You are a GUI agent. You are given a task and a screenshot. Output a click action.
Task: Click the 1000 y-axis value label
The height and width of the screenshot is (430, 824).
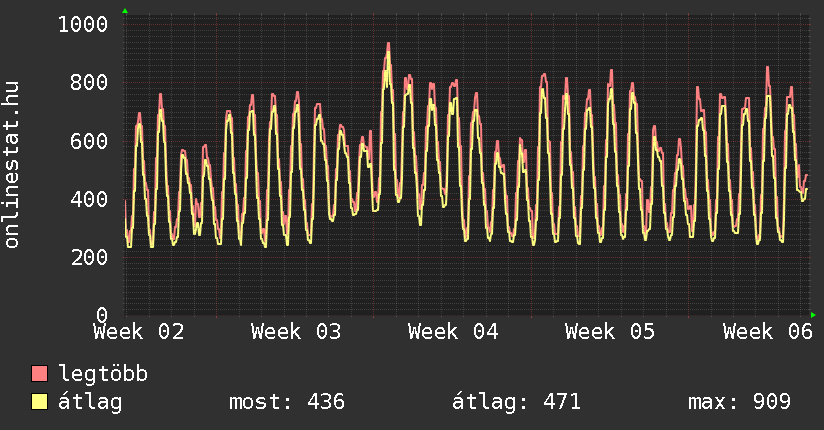pyautogui.click(x=83, y=24)
